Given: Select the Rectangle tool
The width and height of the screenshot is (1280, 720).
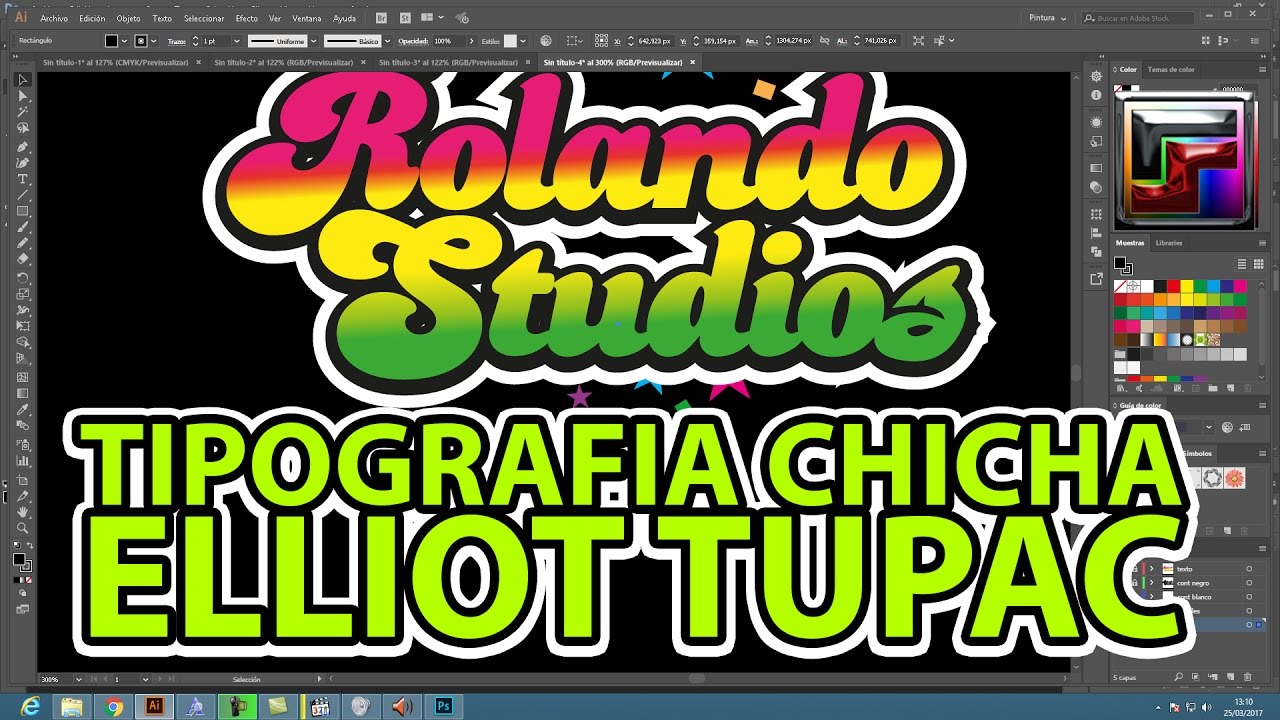Looking at the screenshot, I should [x=22, y=211].
